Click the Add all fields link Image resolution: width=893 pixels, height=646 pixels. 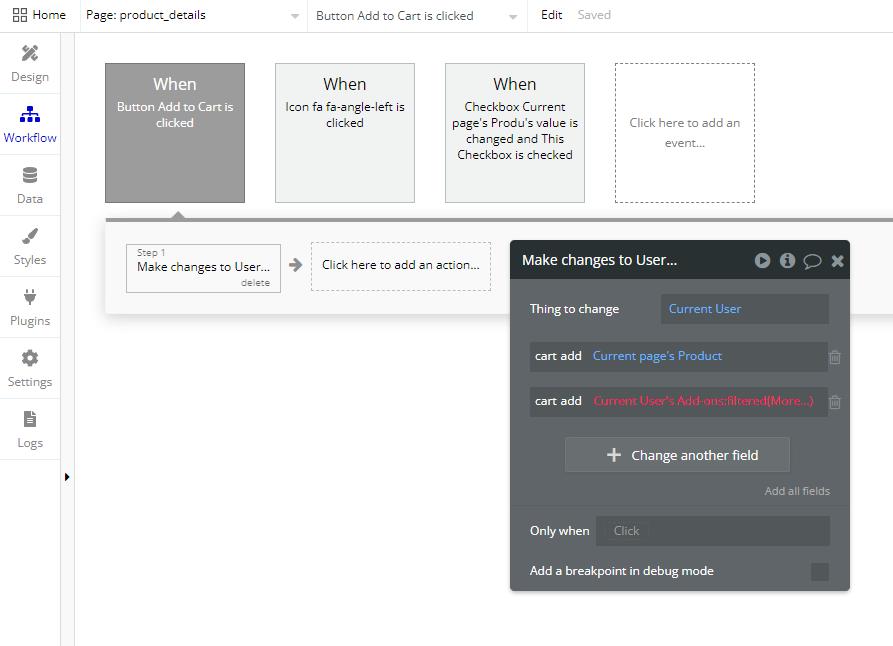pyautogui.click(x=797, y=491)
